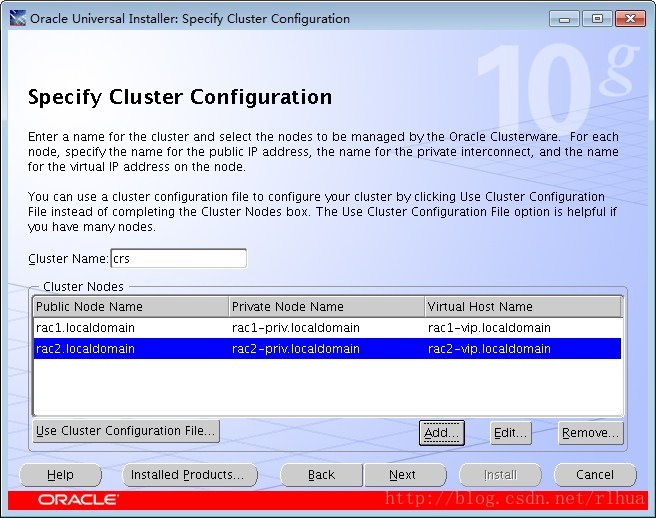Viewport: 656px width, 518px height.
Task: Open Use Cluster Configuration File dialog
Action: coord(126,431)
